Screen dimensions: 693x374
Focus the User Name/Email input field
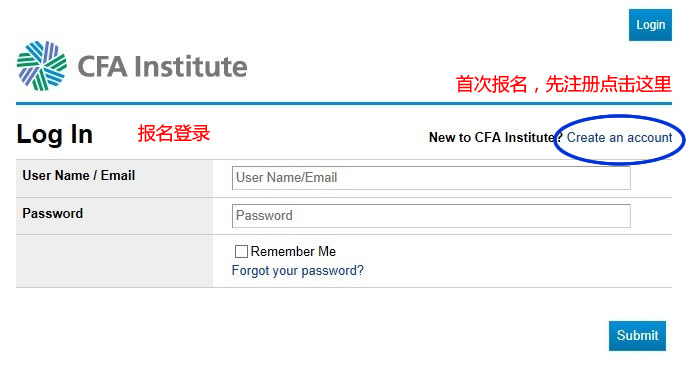[x=431, y=178]
